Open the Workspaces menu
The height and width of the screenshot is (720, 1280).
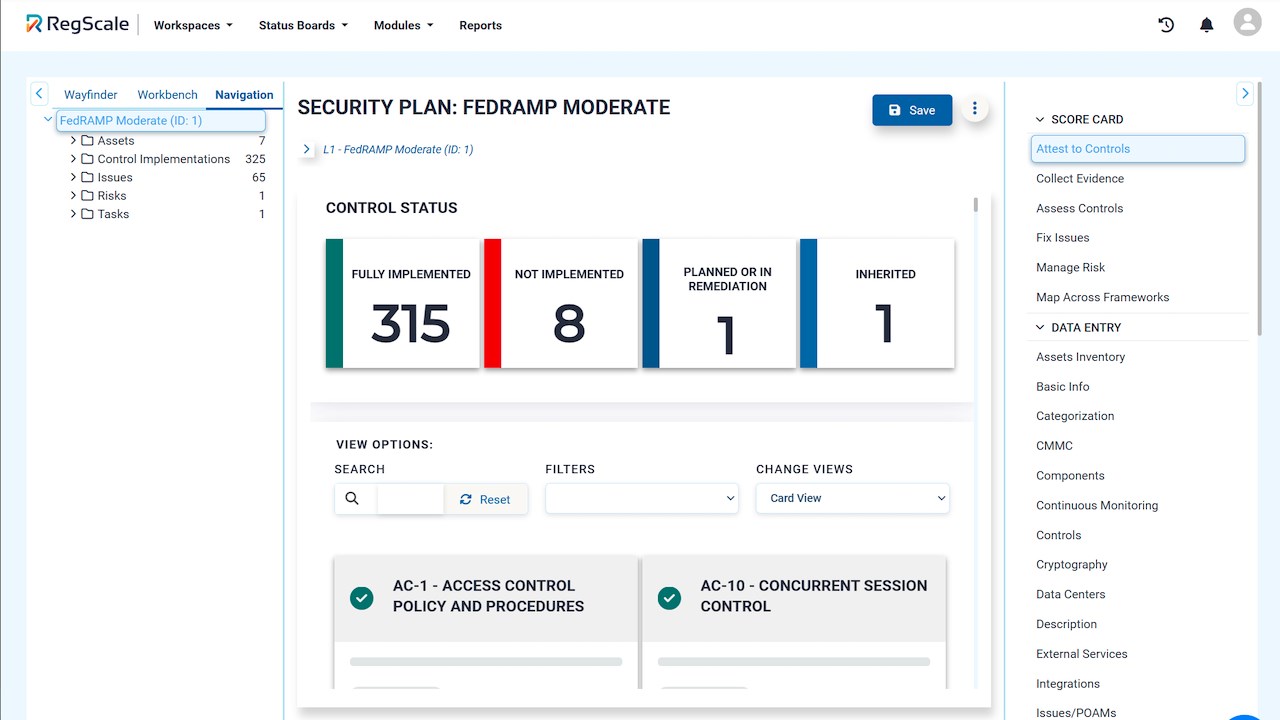tap(193, 25)
